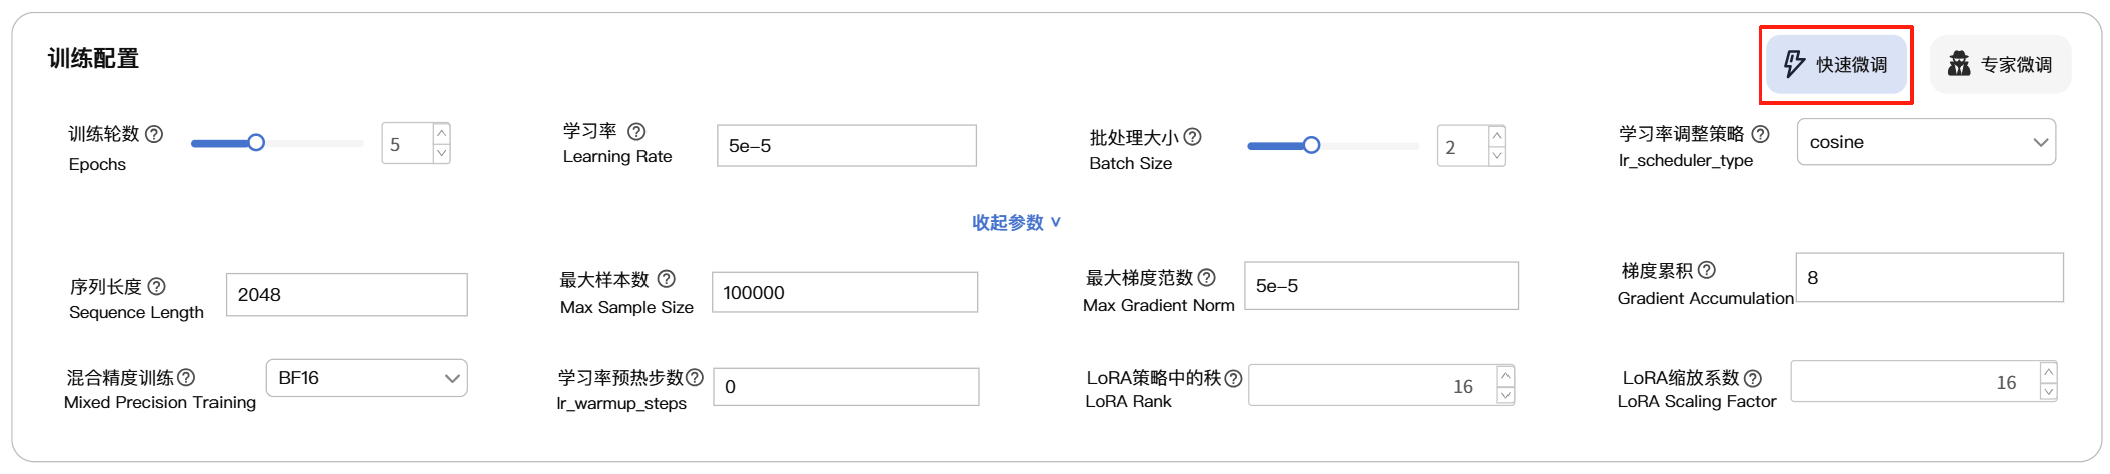Screen dimensions: 2110x474
Task: Click the Batch Size slider handle
Action: (1311, 145)
